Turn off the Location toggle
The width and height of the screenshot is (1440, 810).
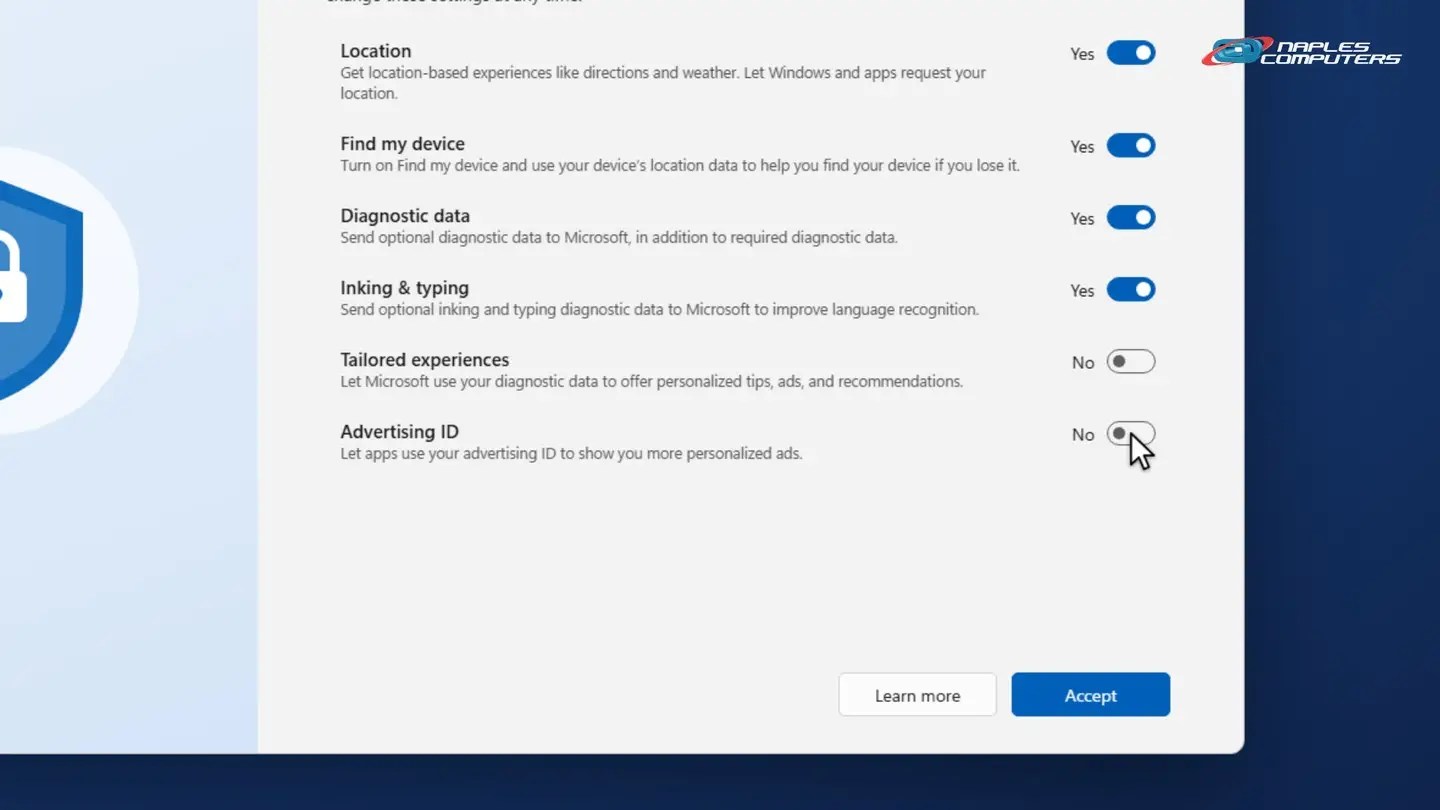[1131, 53]
